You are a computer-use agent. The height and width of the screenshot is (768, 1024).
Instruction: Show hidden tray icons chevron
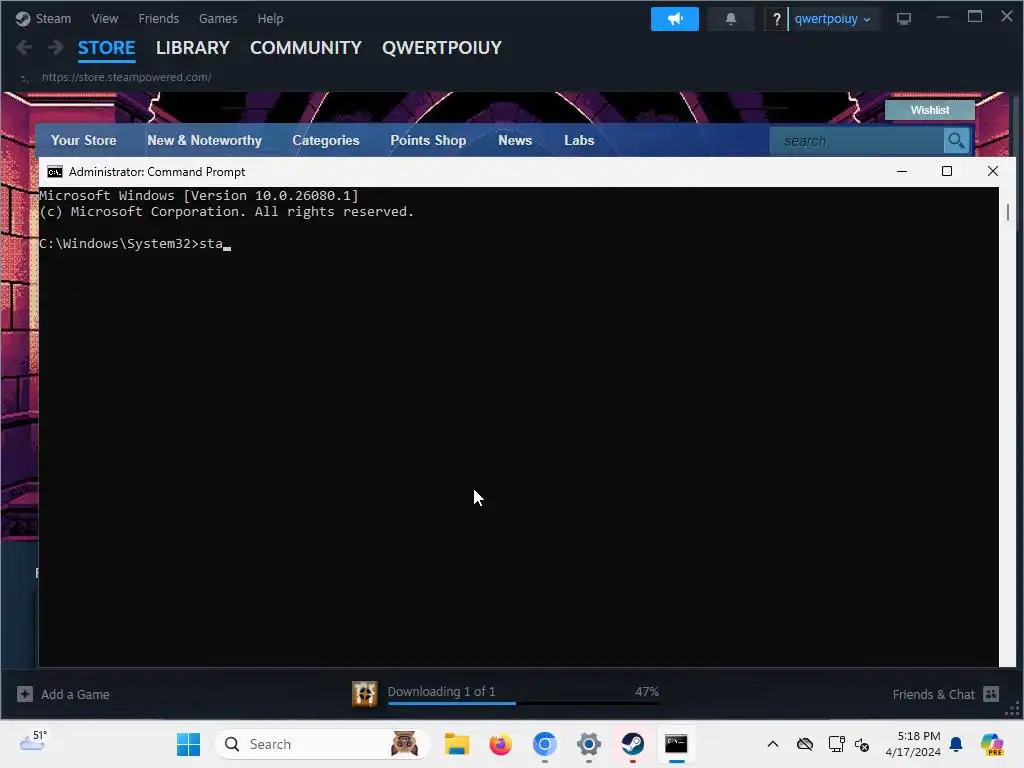click(773, 744)
